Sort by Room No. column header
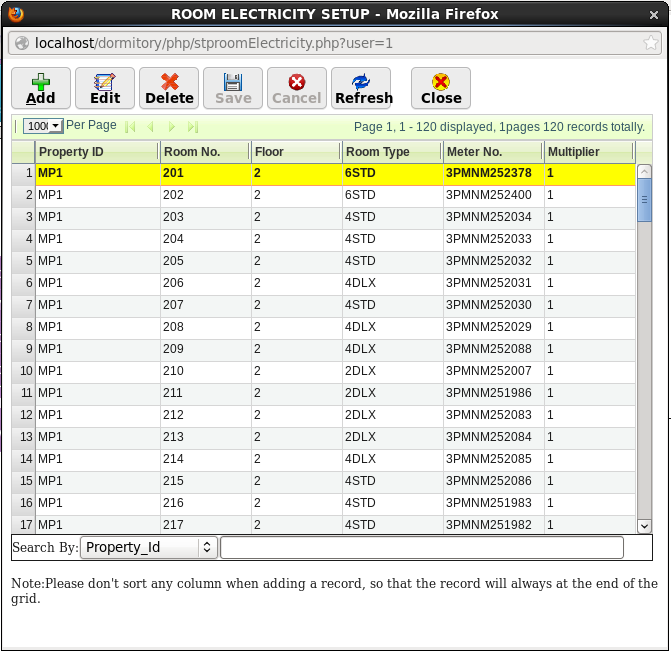The height and width of the screenshot is (653, 671). 204,152
